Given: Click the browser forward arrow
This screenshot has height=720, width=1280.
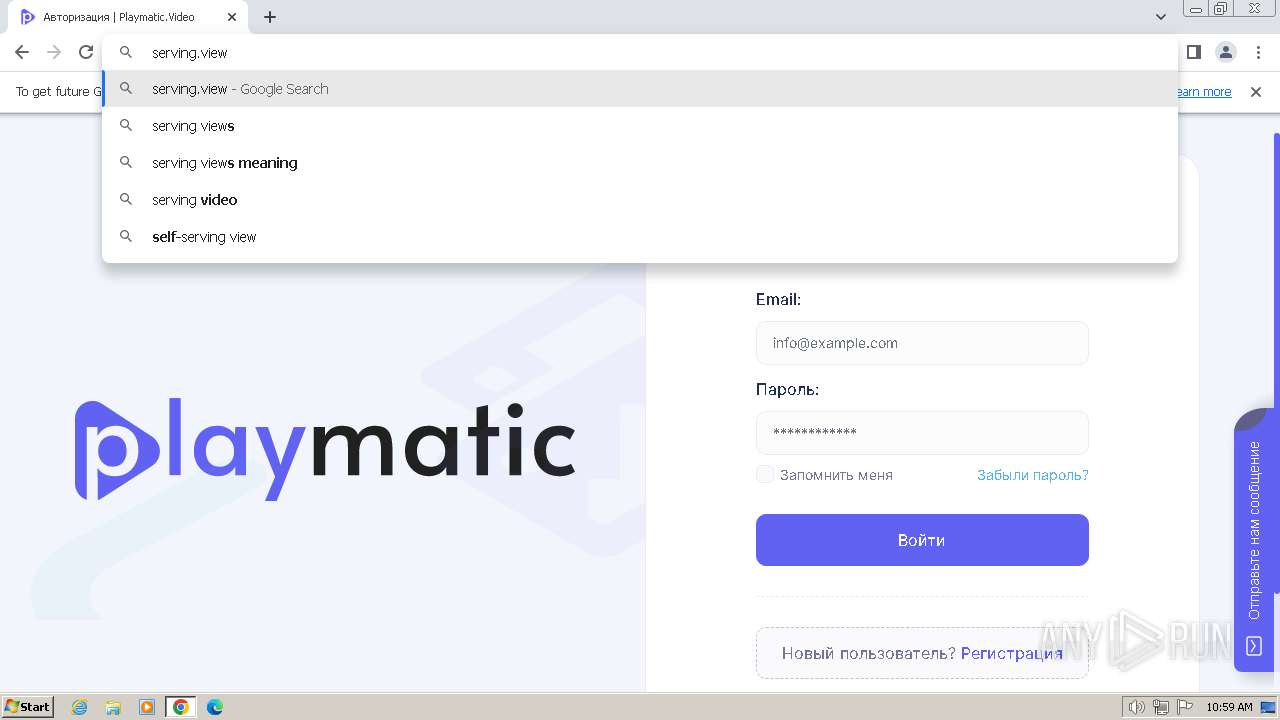Looking at the screenshot, I should click(54, 52).
